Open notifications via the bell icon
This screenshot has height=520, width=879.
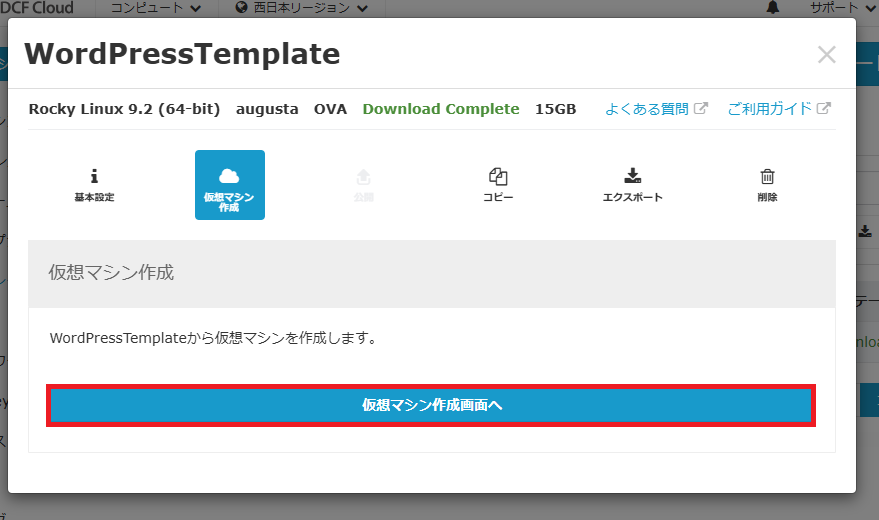[x=773, y=8]
